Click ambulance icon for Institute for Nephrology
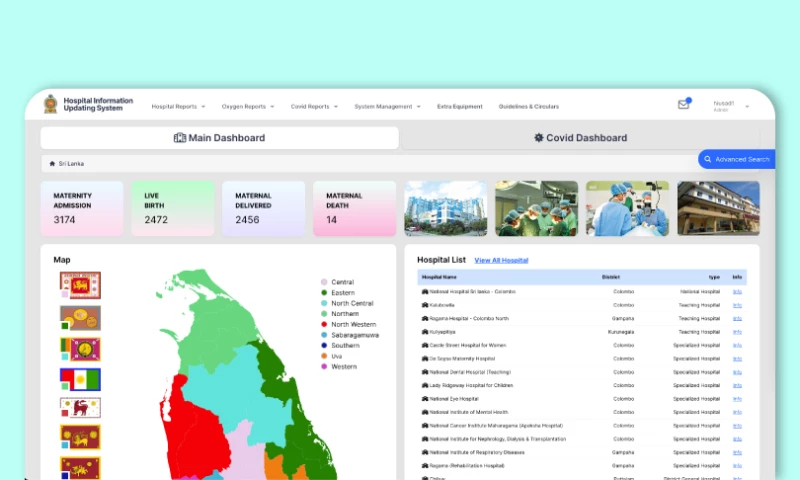The height and width of the screenshot is (480, 800). click(x=424, y=439)
